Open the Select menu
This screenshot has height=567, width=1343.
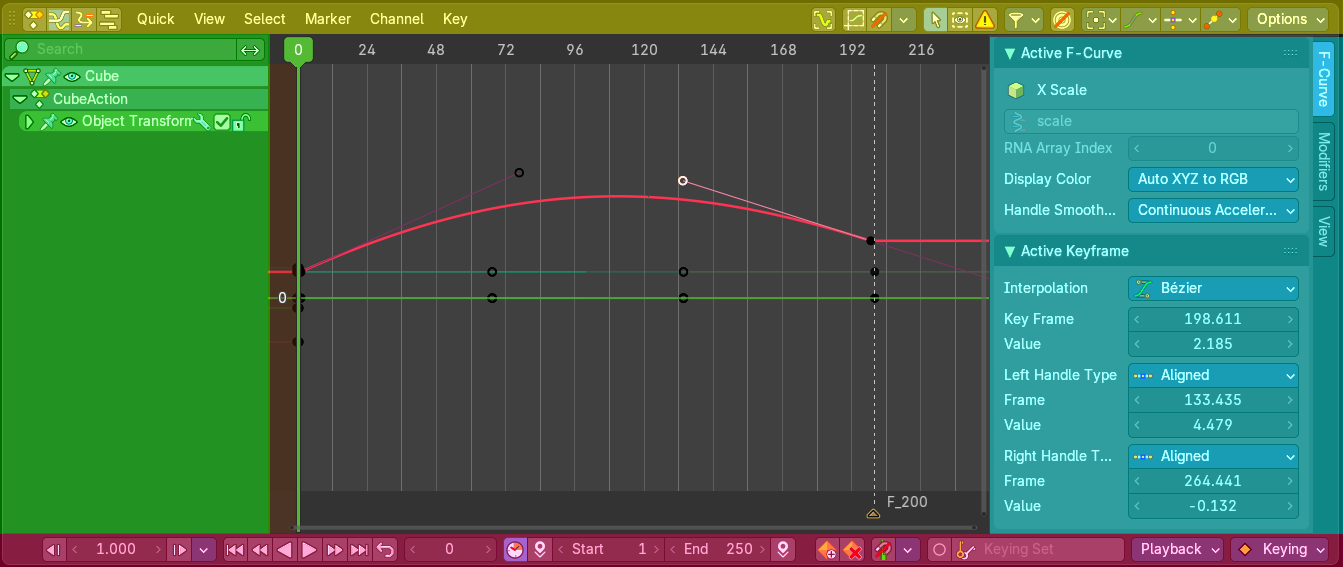265,19
